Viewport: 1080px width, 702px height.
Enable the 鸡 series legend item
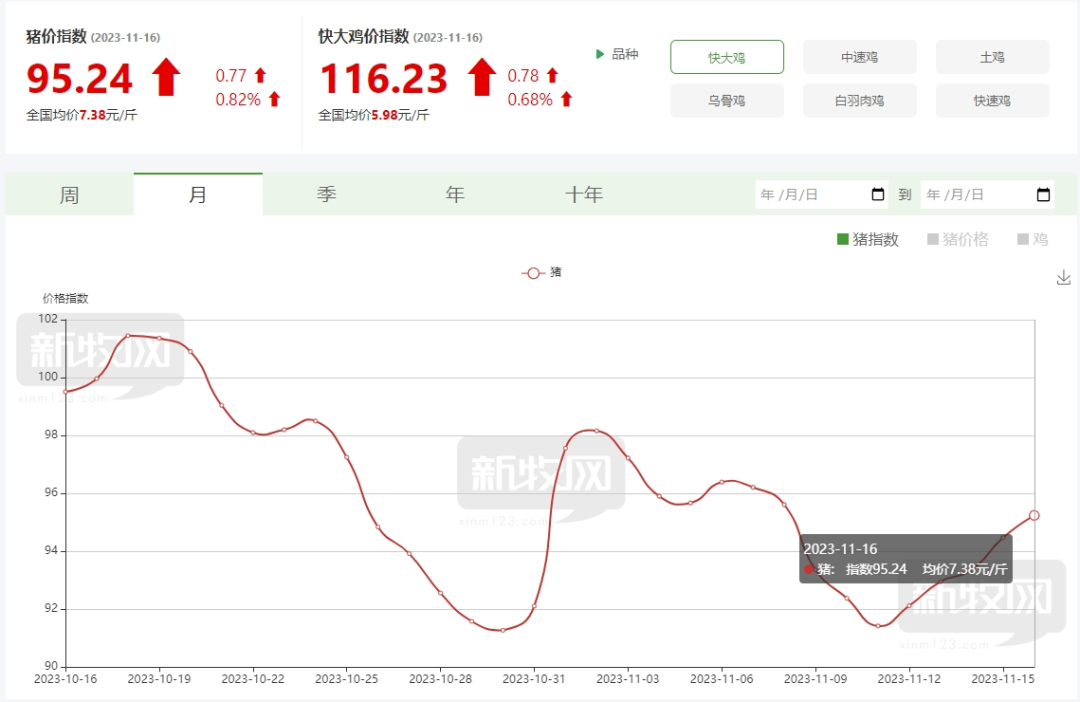click(1032, 239)
